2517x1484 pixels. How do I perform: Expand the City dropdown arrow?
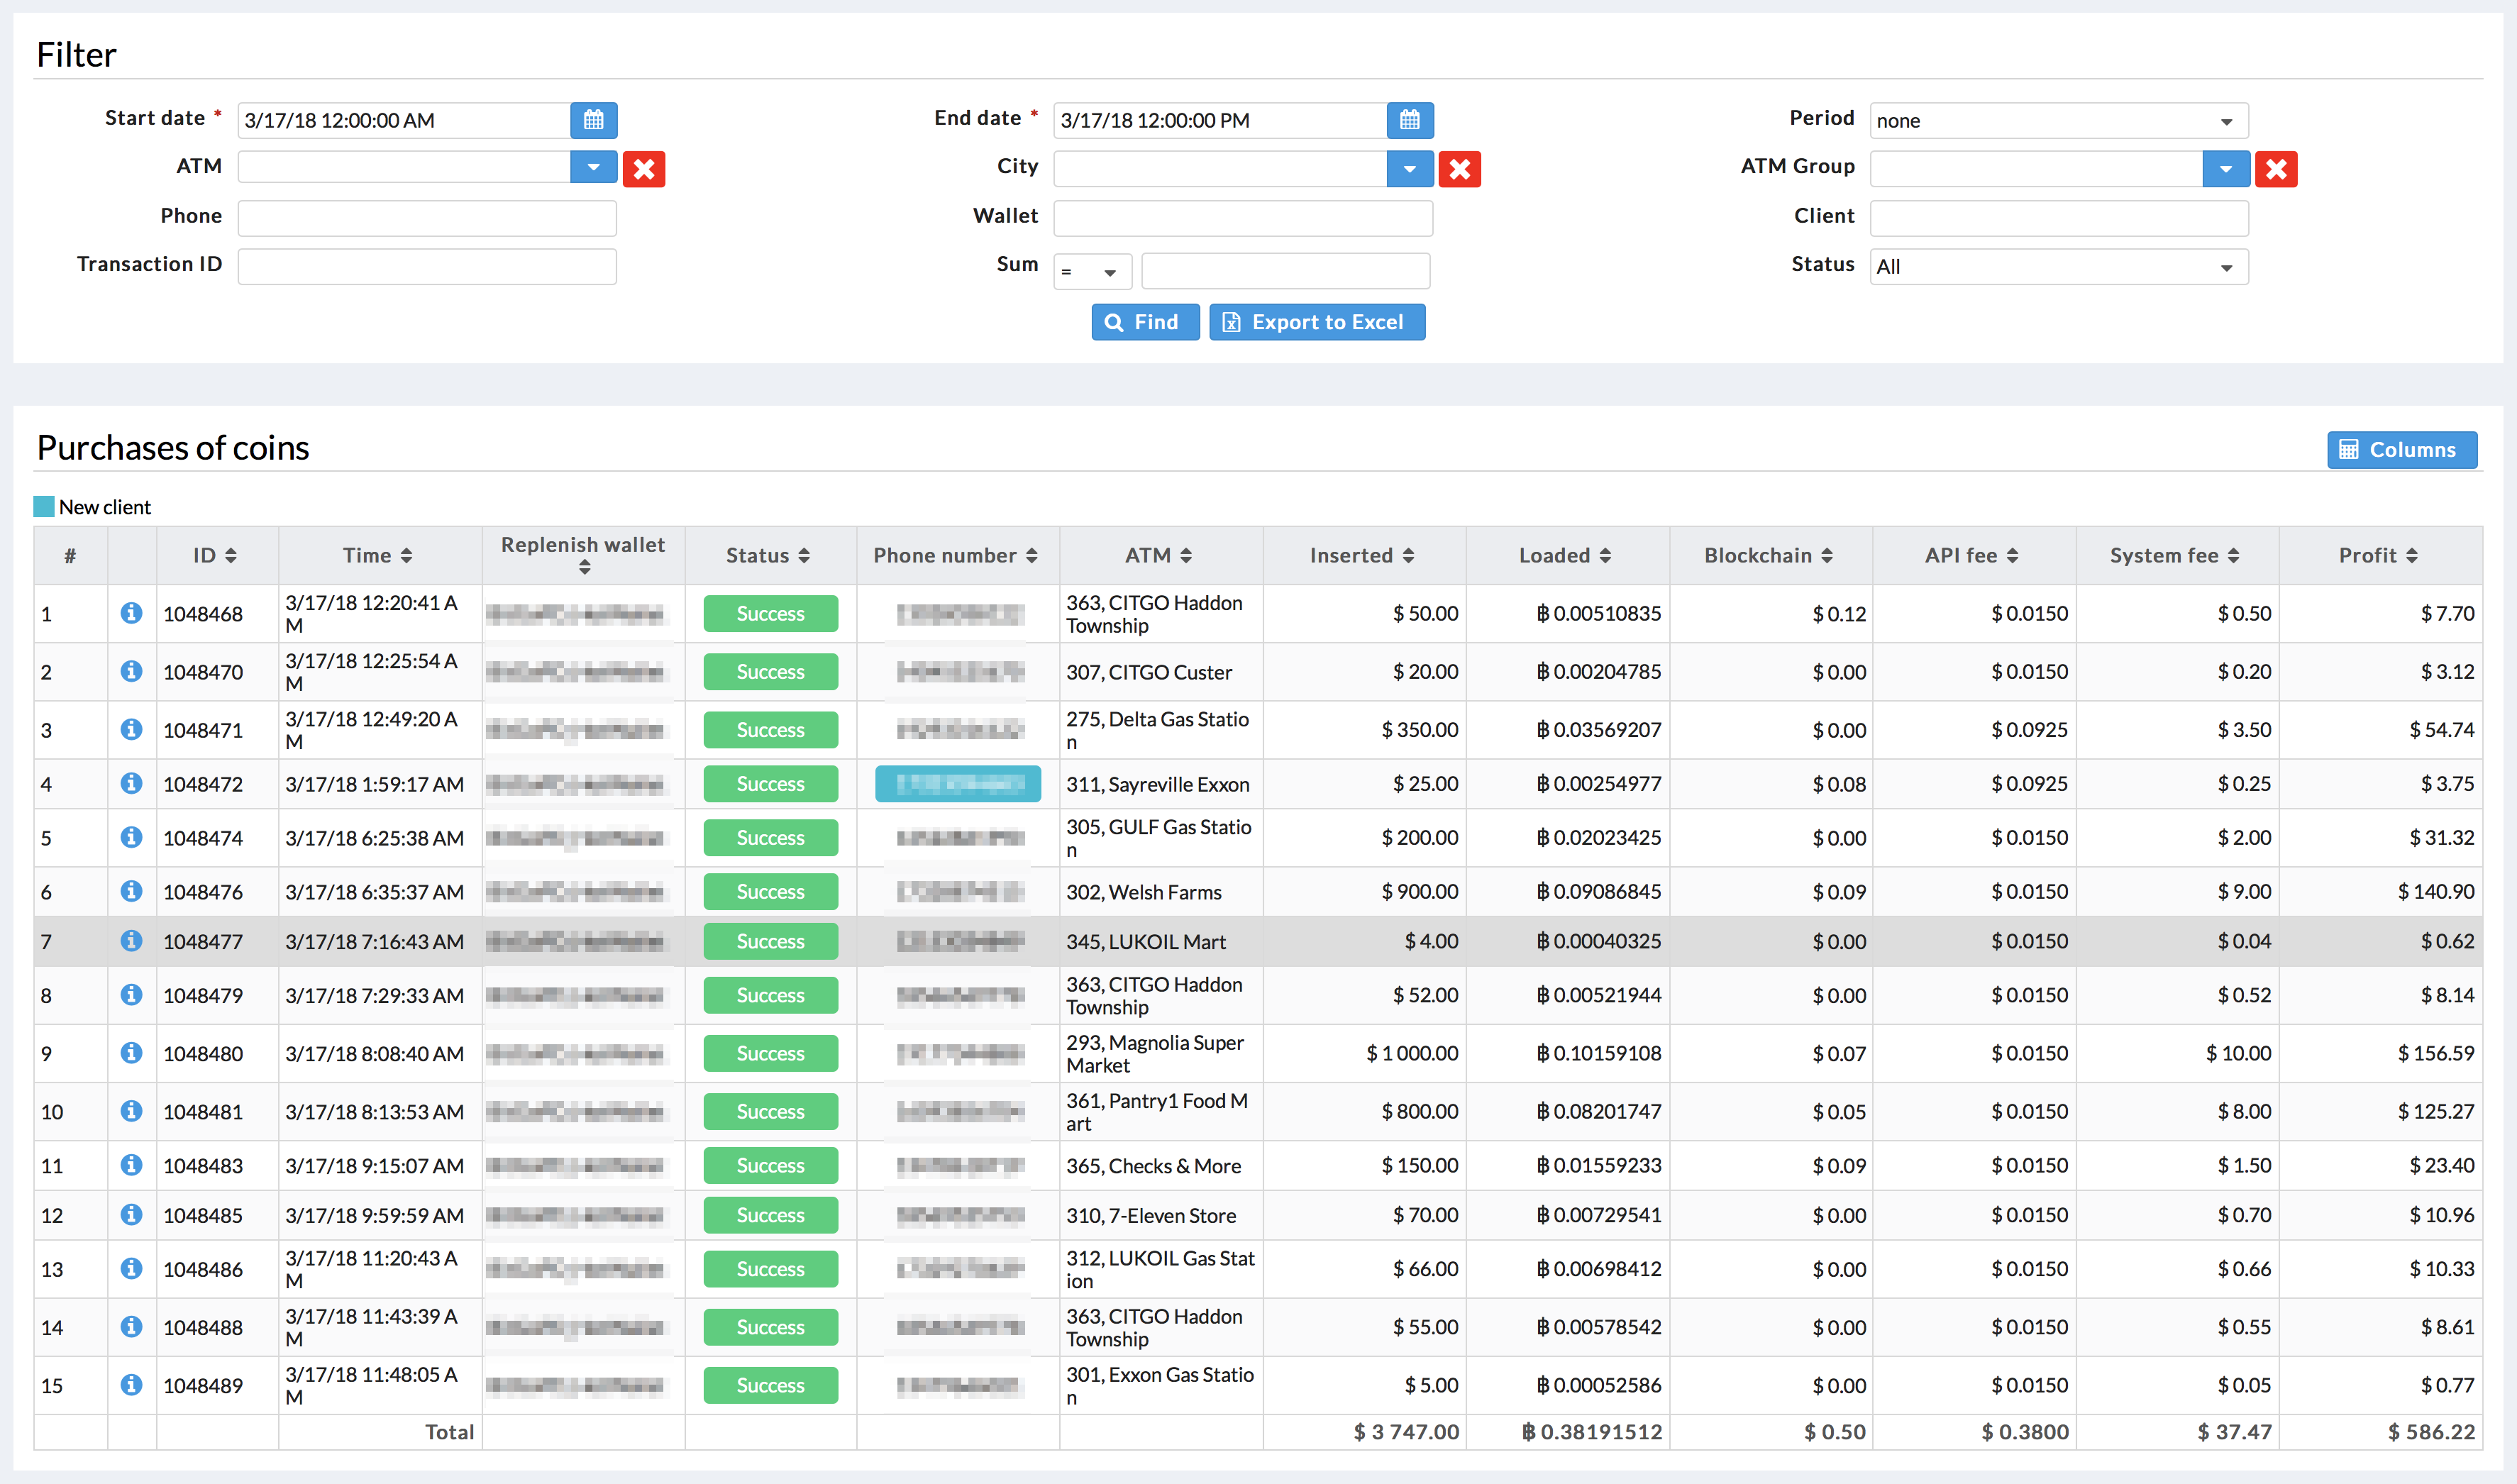[x=1409, y=169]
